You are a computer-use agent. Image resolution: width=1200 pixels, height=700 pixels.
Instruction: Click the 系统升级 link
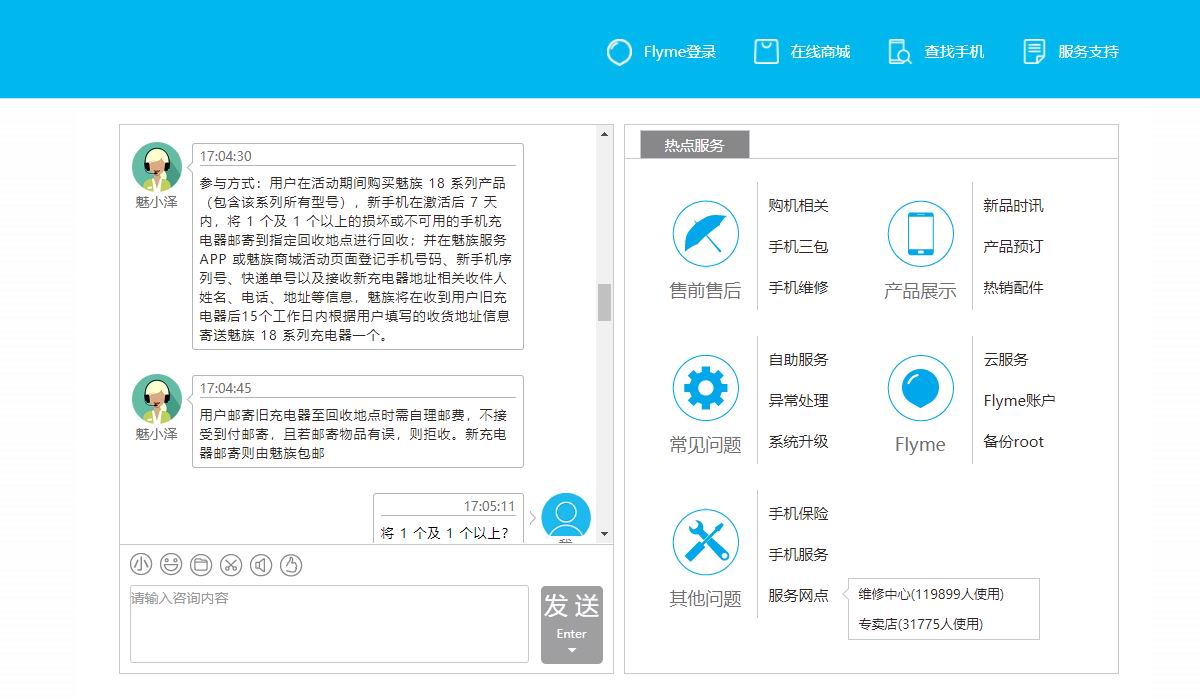coord(798,442)
